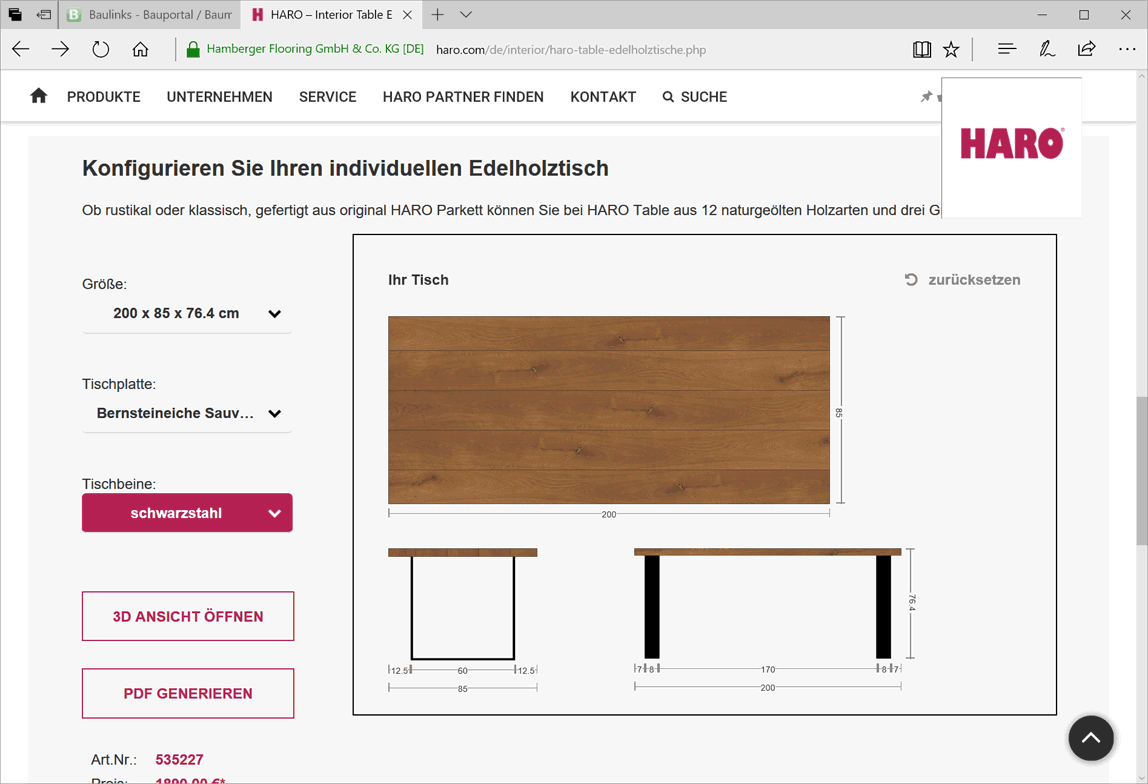Open the browser More actions menu
This screenshot has width=1148, height=784.
pos(1127,49)
